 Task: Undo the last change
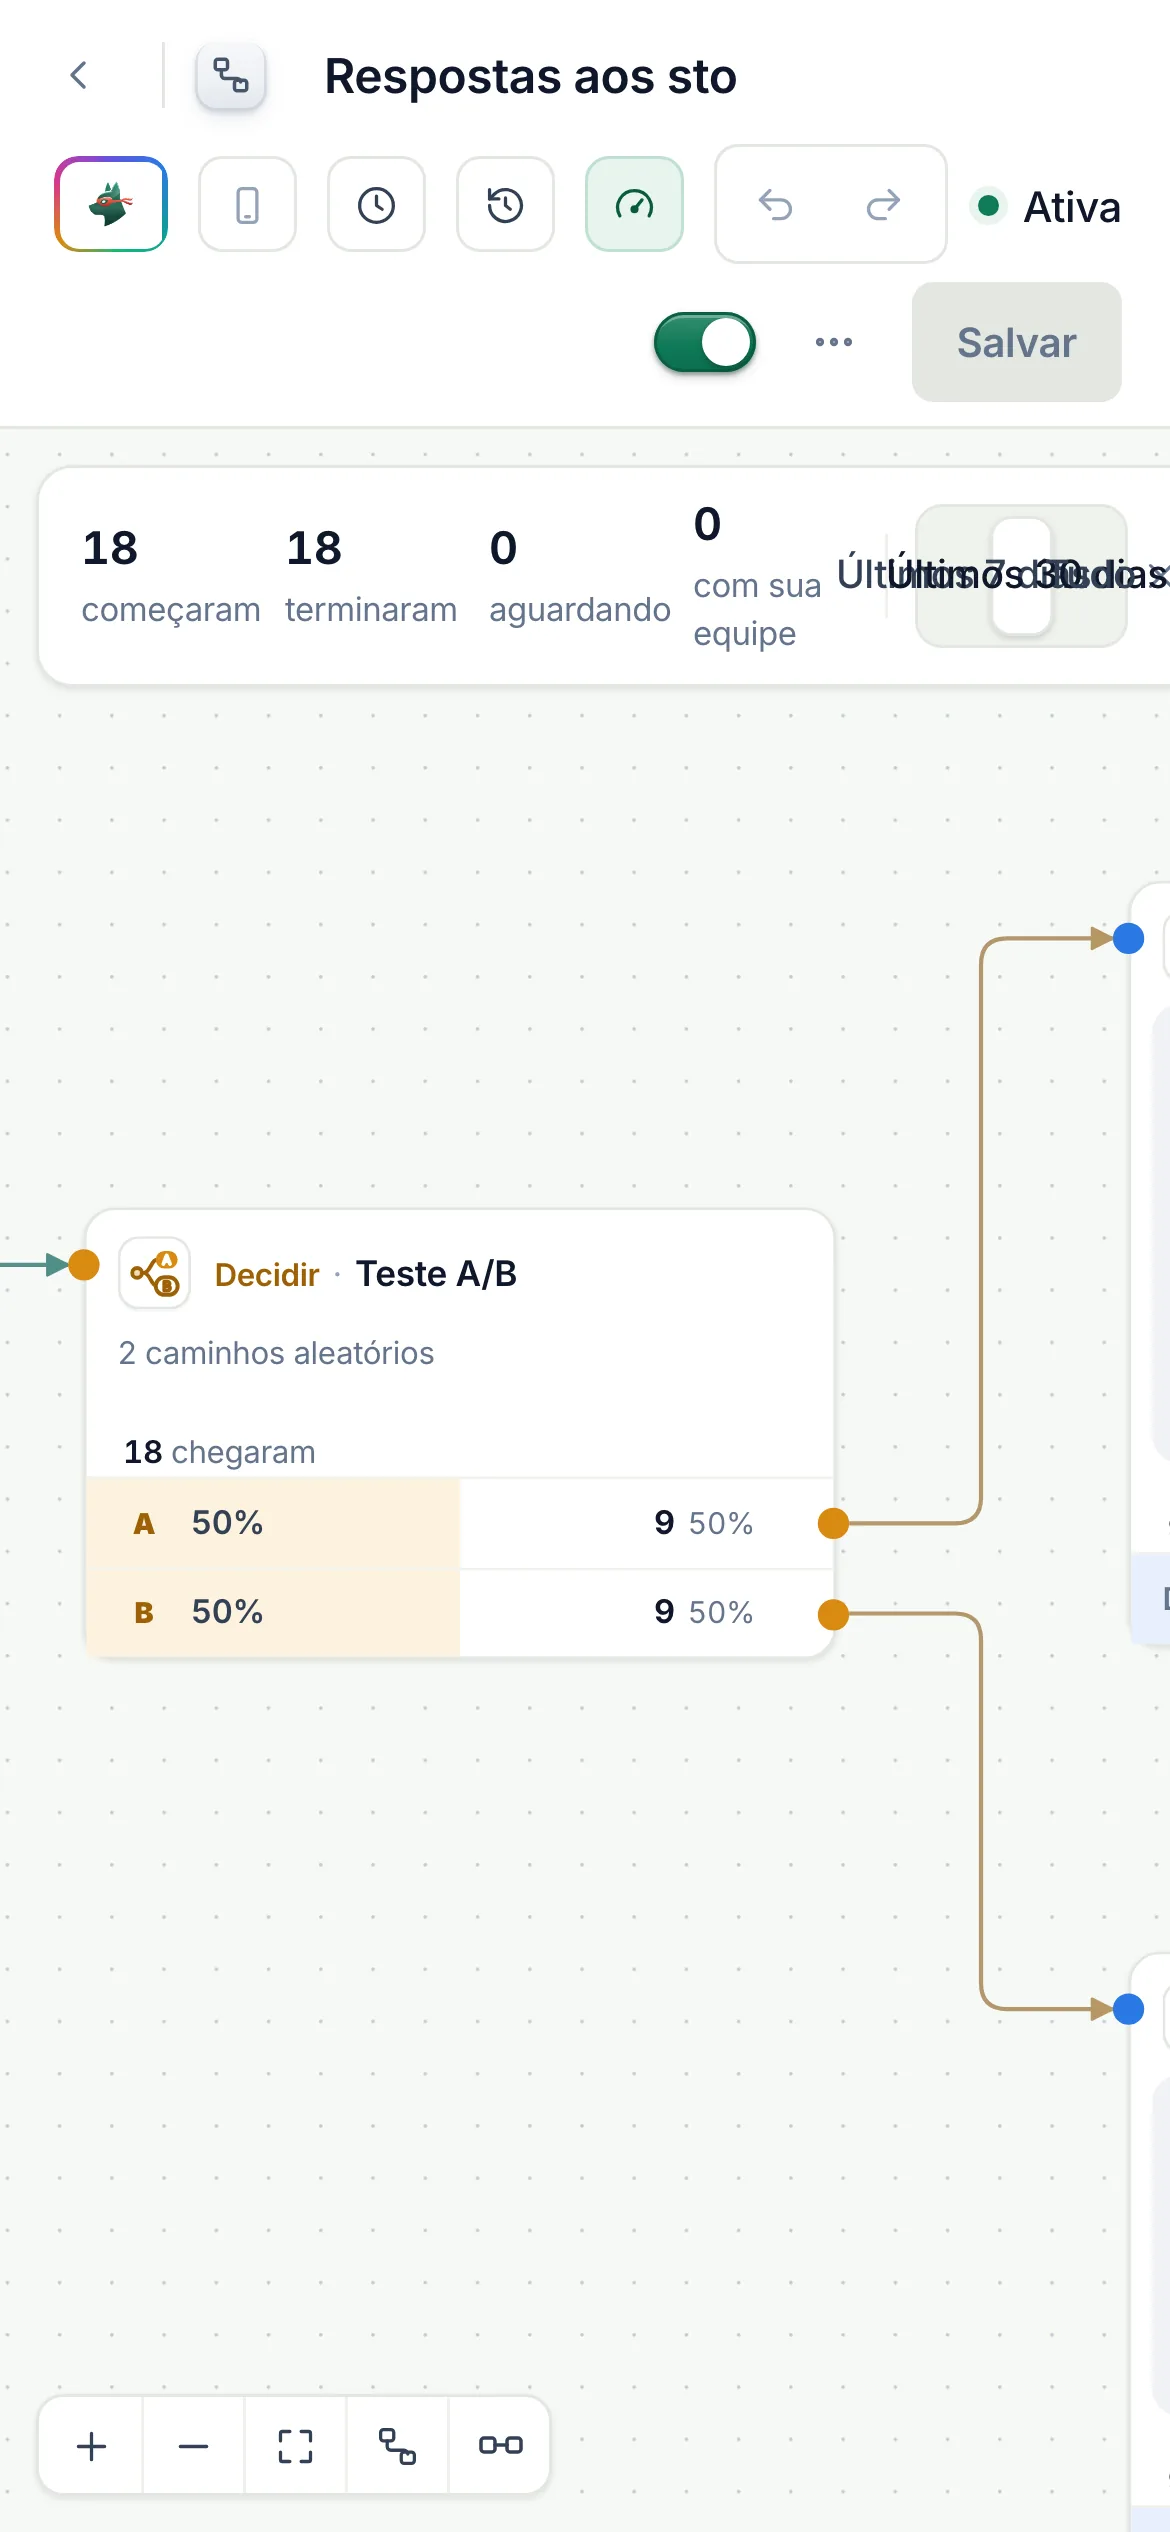point(775,205)
